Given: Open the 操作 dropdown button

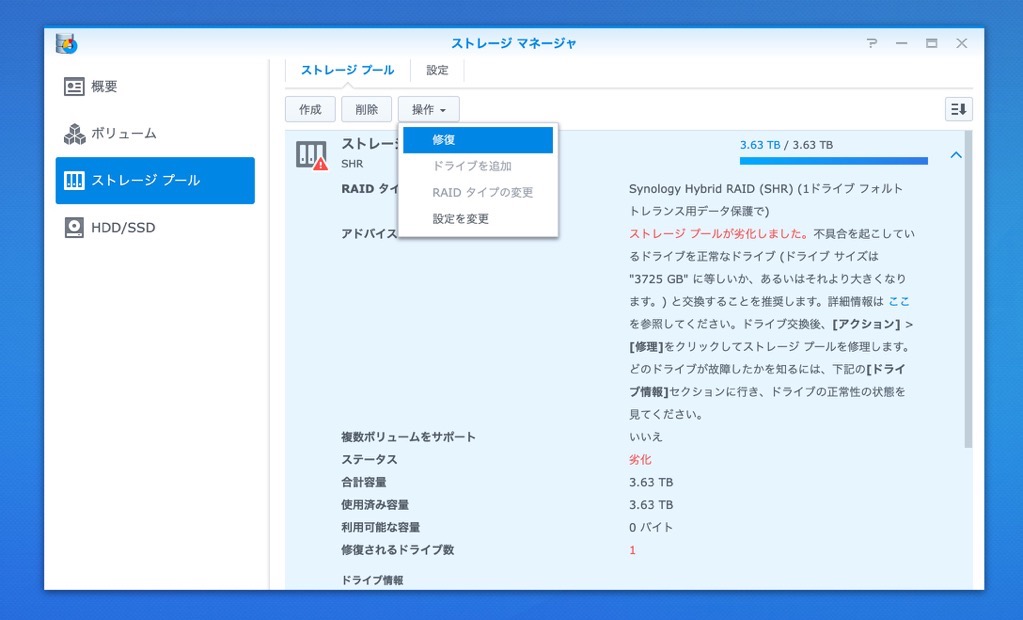Looking at the screenshot, I should pyautogui.click(x=429, y=110).
